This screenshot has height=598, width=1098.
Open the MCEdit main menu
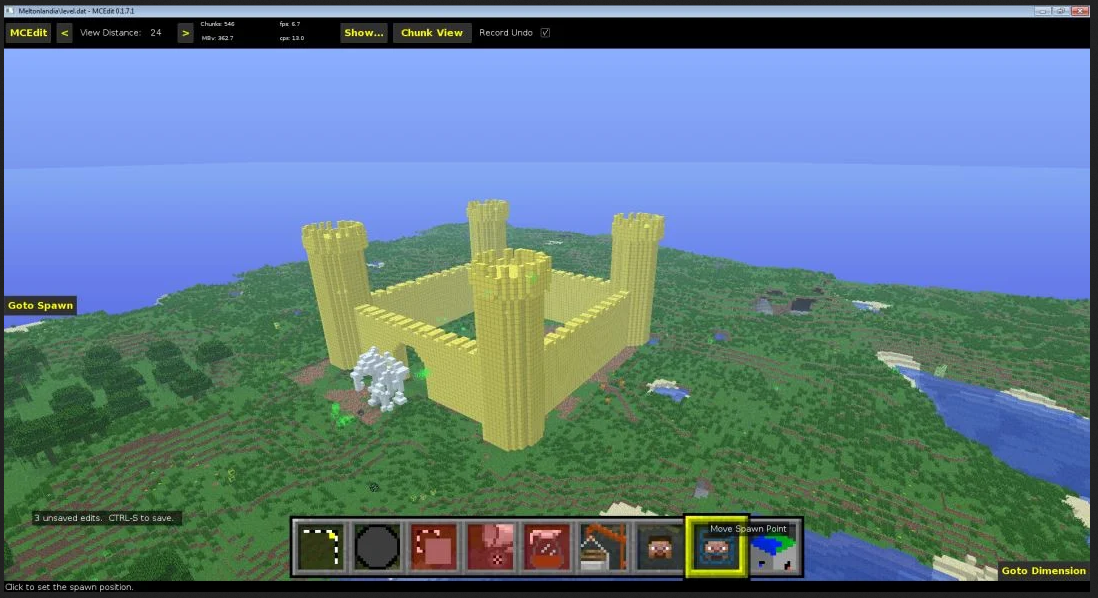pyautogui.click(x=29, y=33)
